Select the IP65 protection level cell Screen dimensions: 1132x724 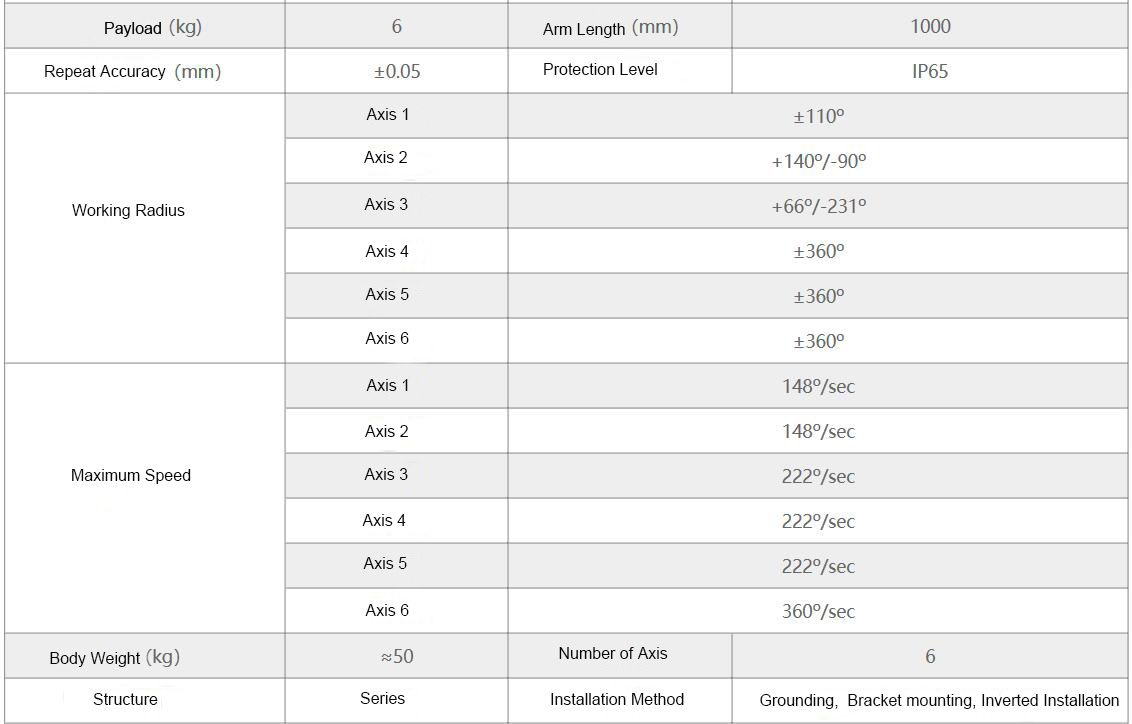click(930, 71)
